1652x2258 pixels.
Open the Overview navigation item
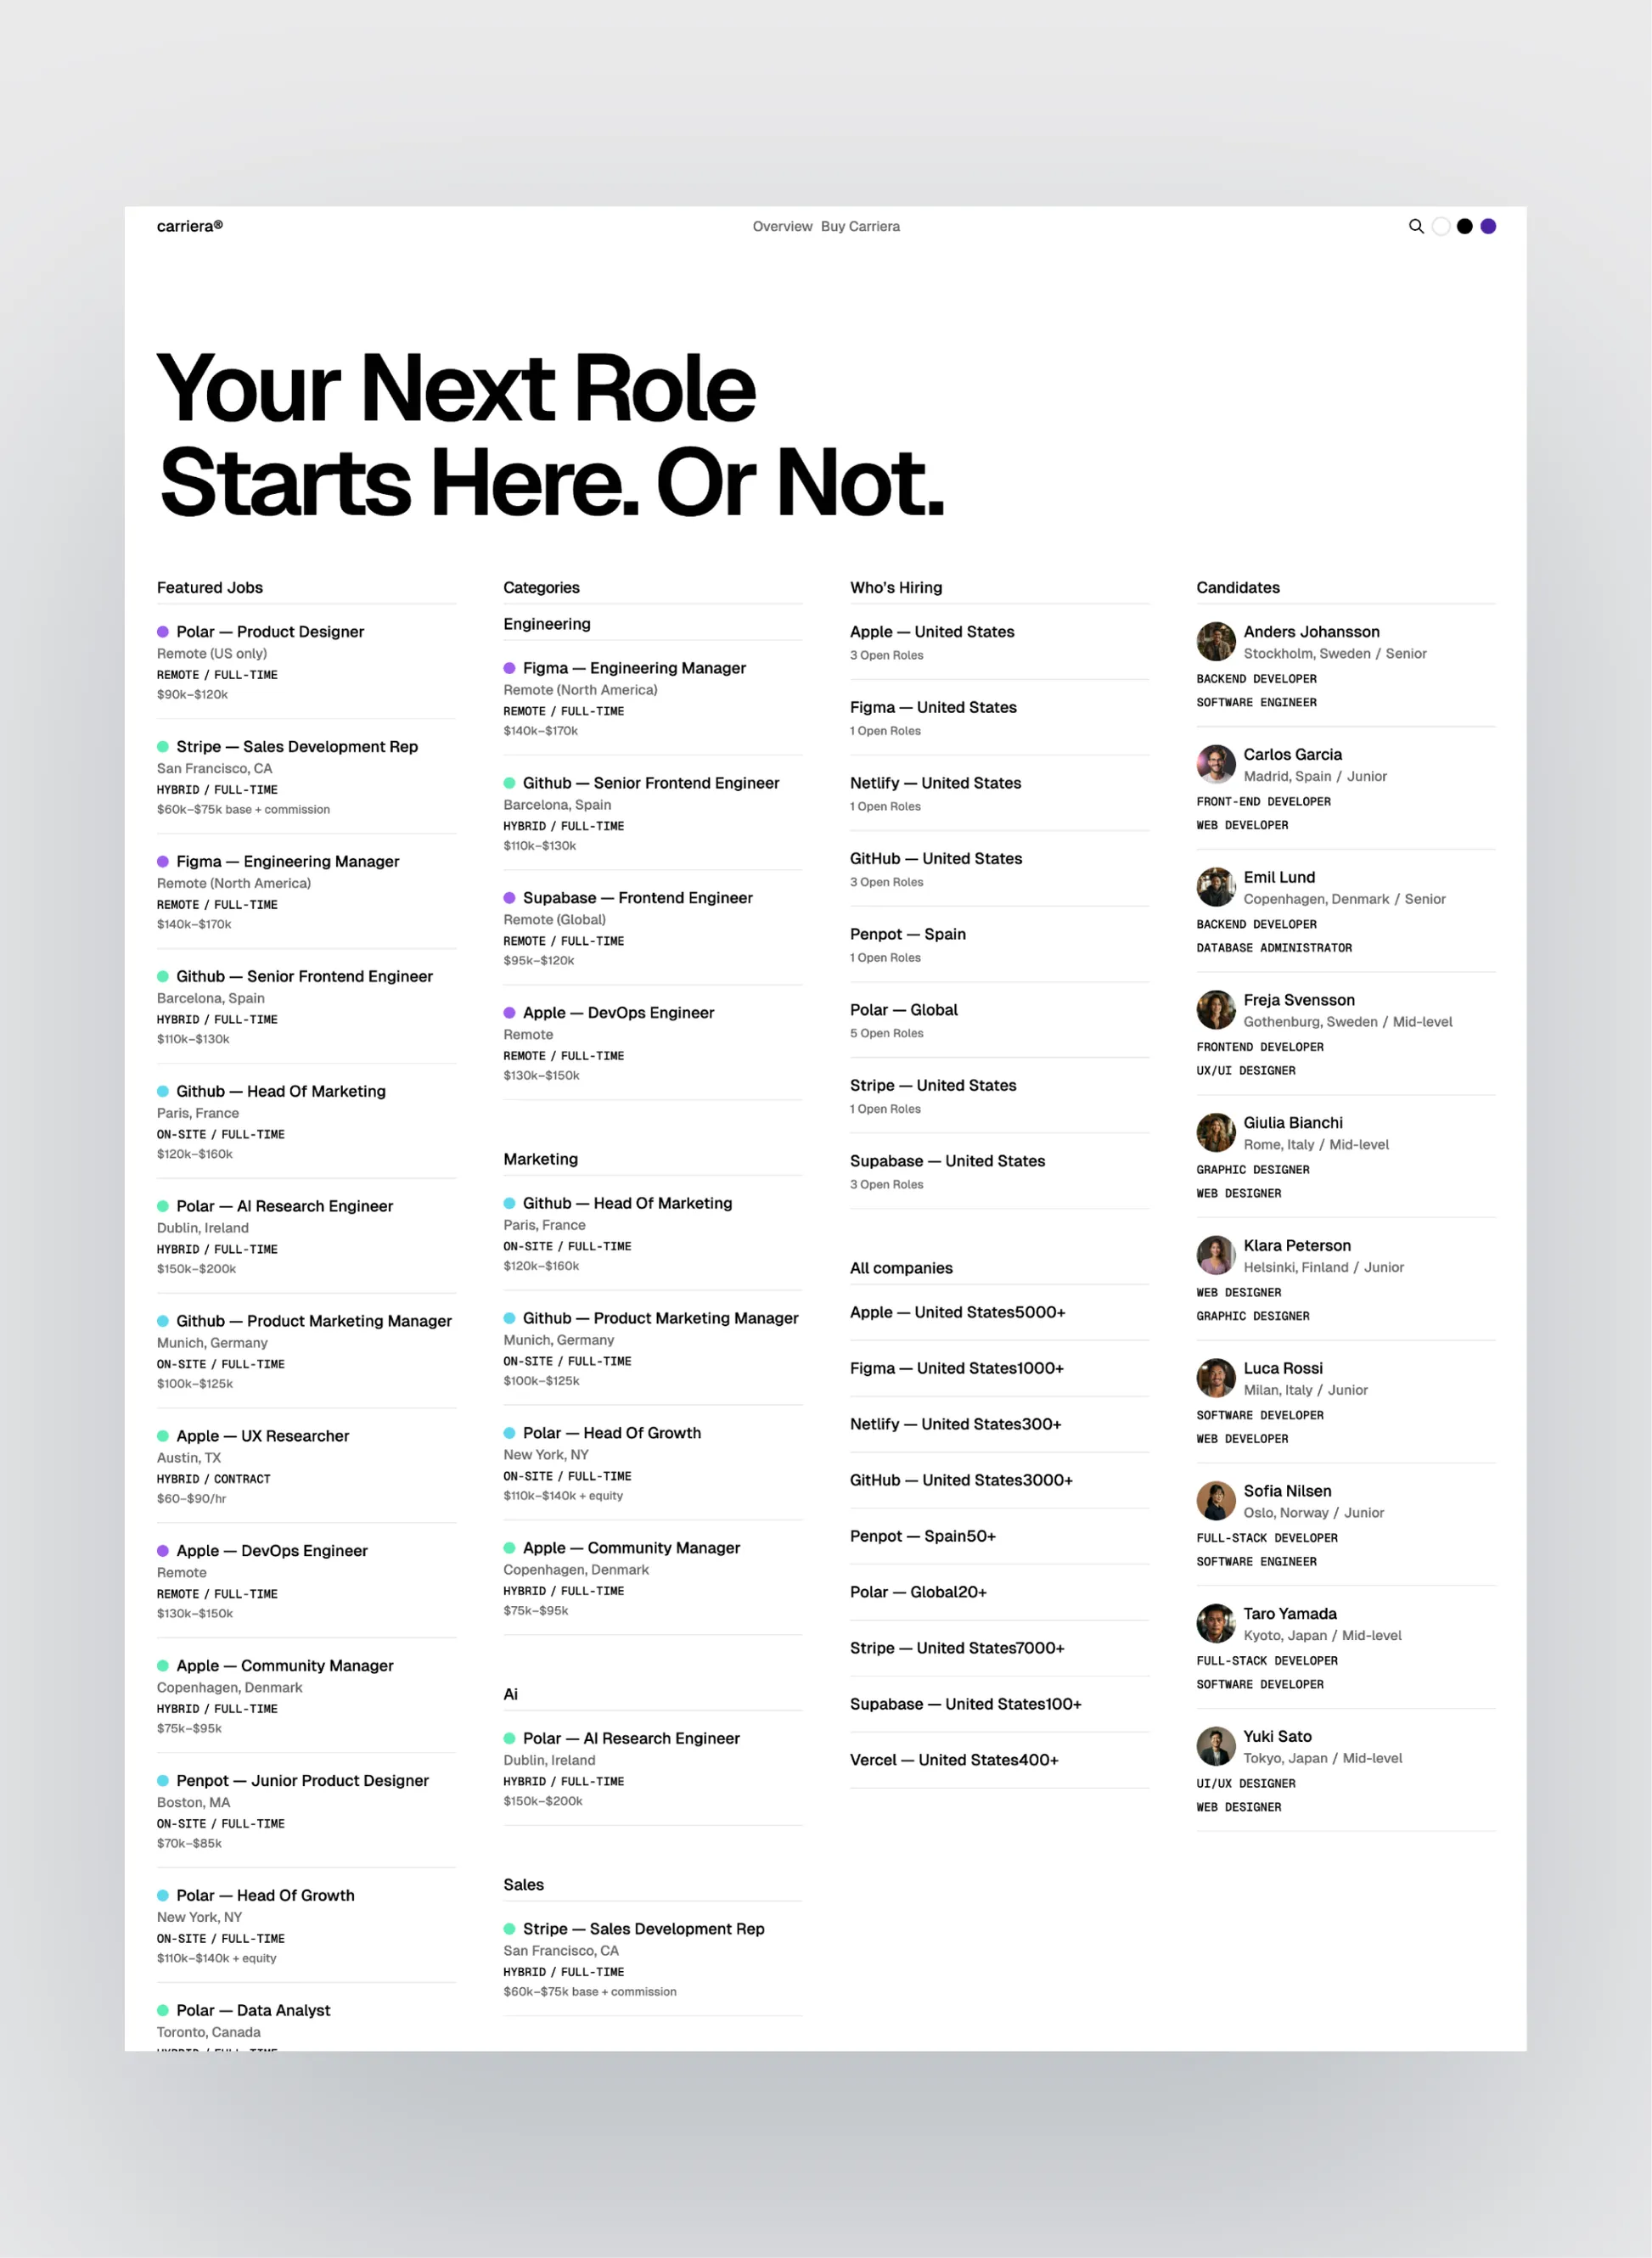point(782,226)
